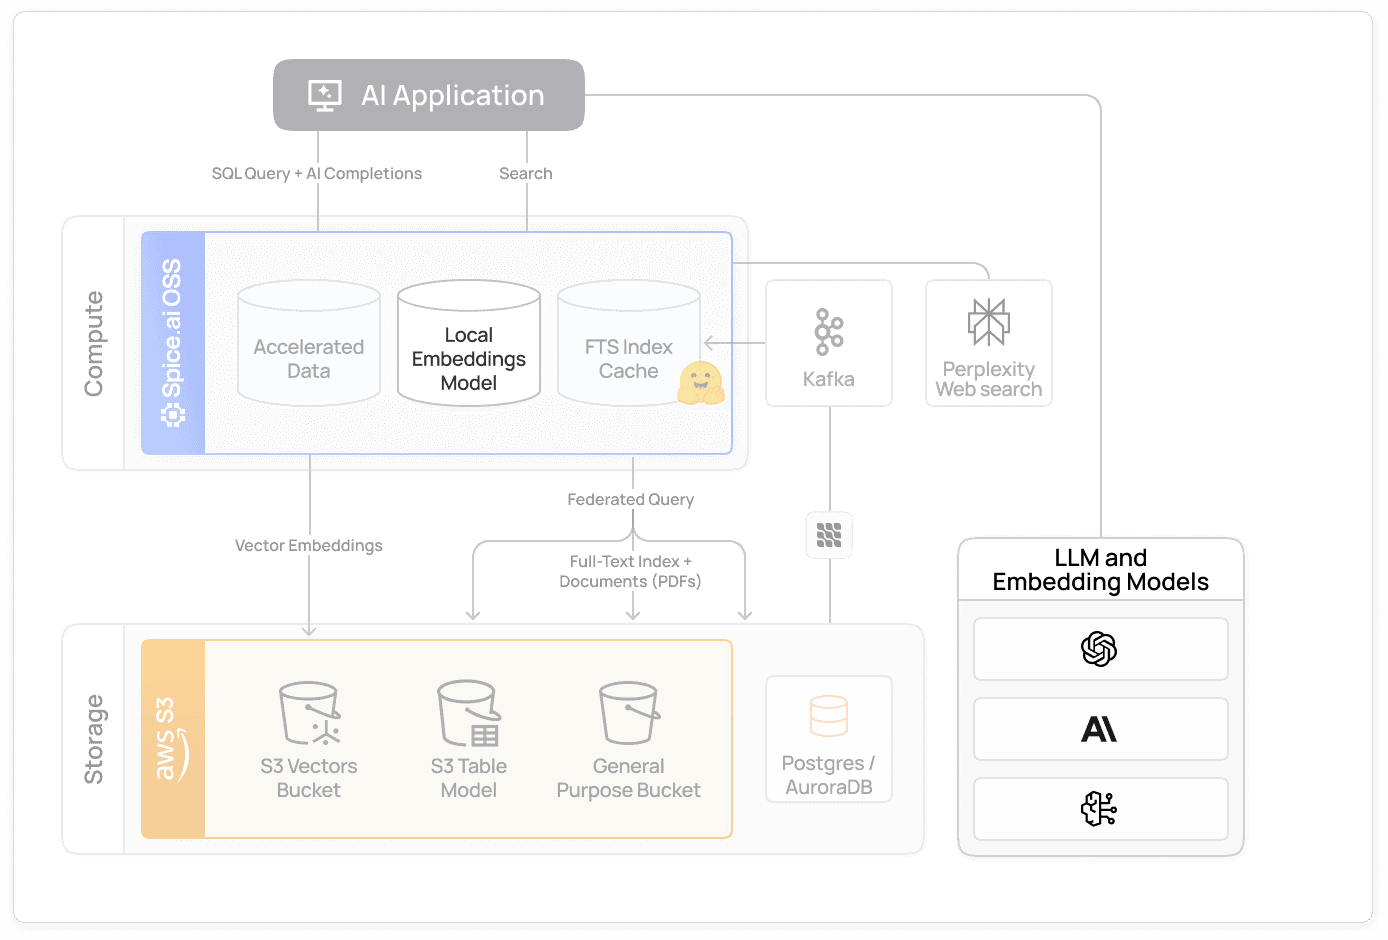The width and height of the screenshot is (1388, 940).
Task: Click the S3 Vectors Bucket element
Action: point(308,738)
